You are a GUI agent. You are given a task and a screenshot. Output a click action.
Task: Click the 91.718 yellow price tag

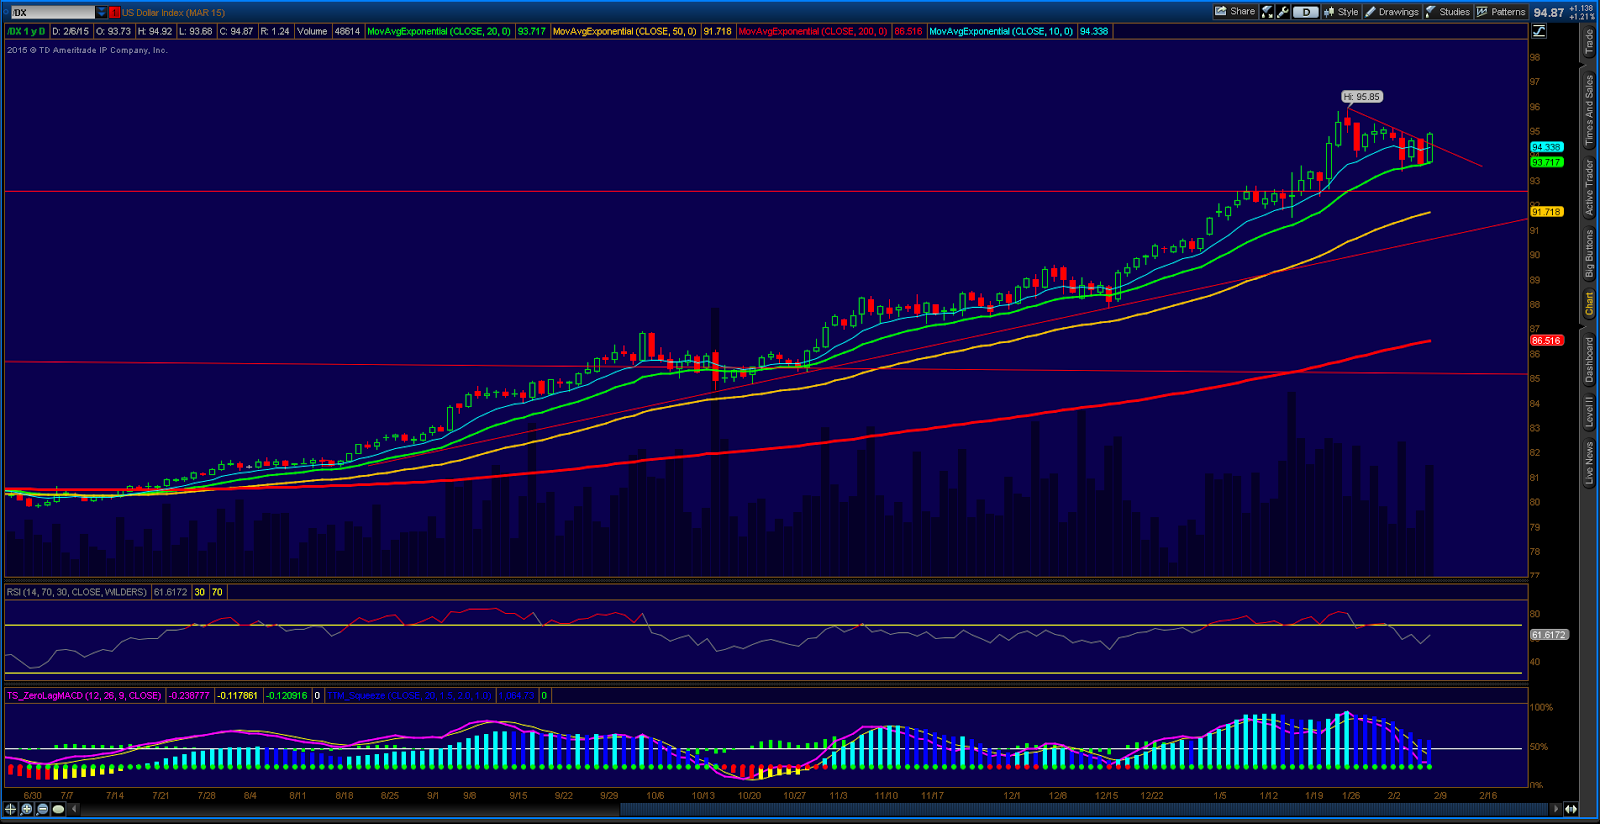1546,212
